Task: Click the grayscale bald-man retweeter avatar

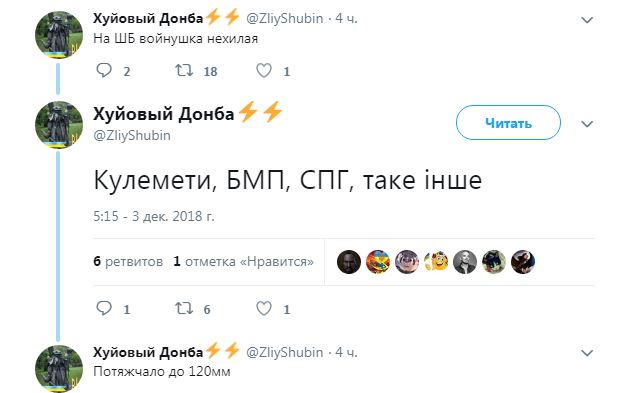Action: [465, 262]
